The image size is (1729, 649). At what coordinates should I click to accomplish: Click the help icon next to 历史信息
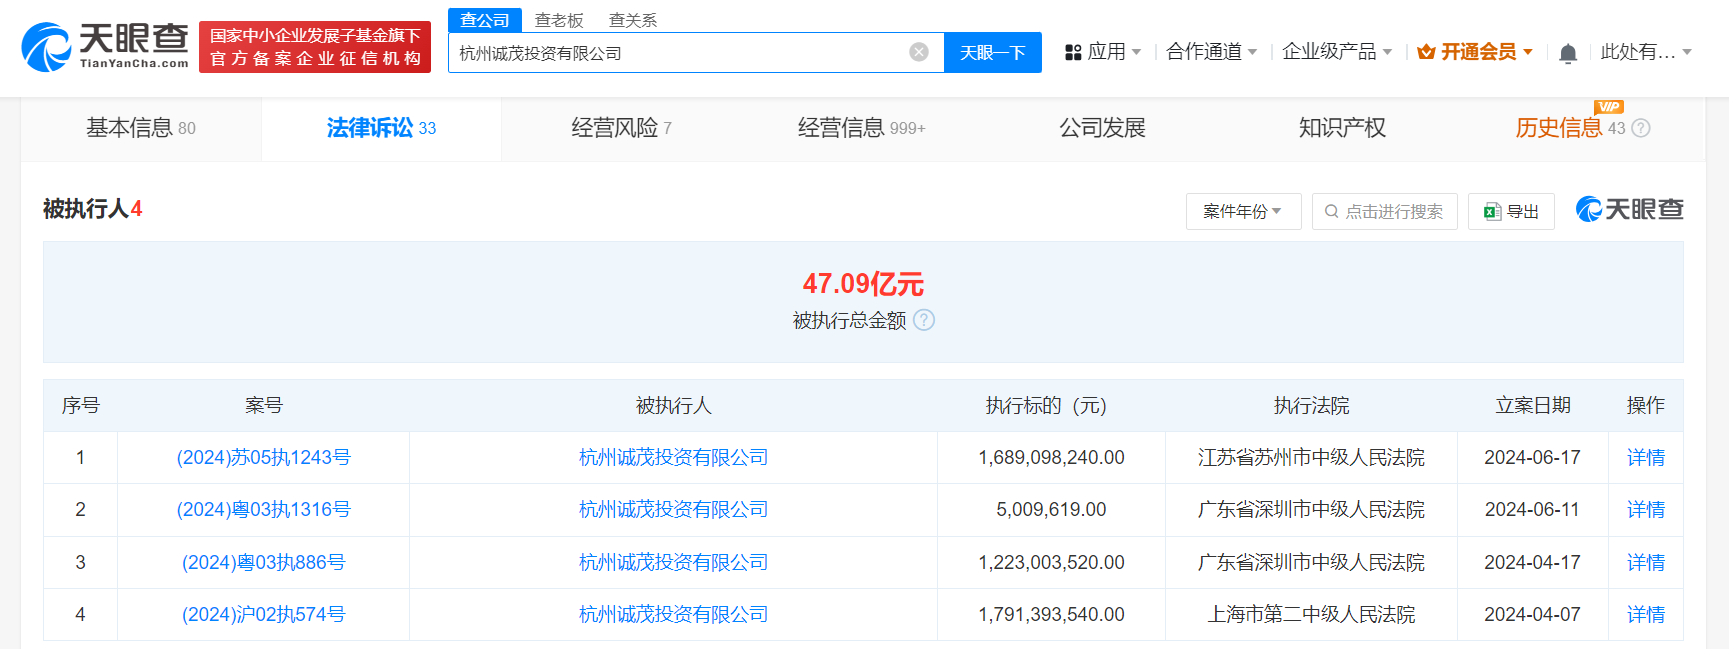coord(1641,128)
